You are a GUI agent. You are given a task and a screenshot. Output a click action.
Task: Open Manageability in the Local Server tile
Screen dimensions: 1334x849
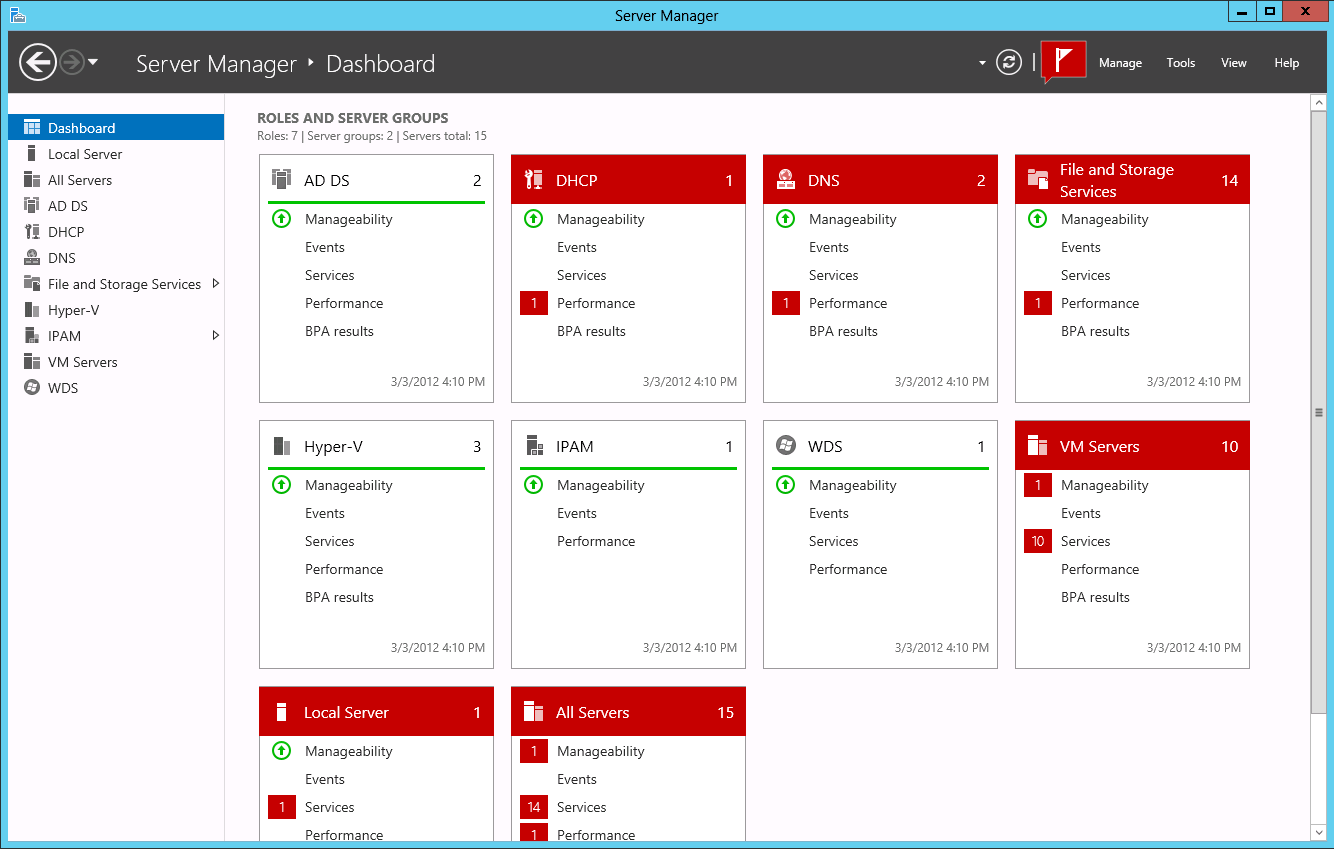pyautogui.click(x=348, y=751)
